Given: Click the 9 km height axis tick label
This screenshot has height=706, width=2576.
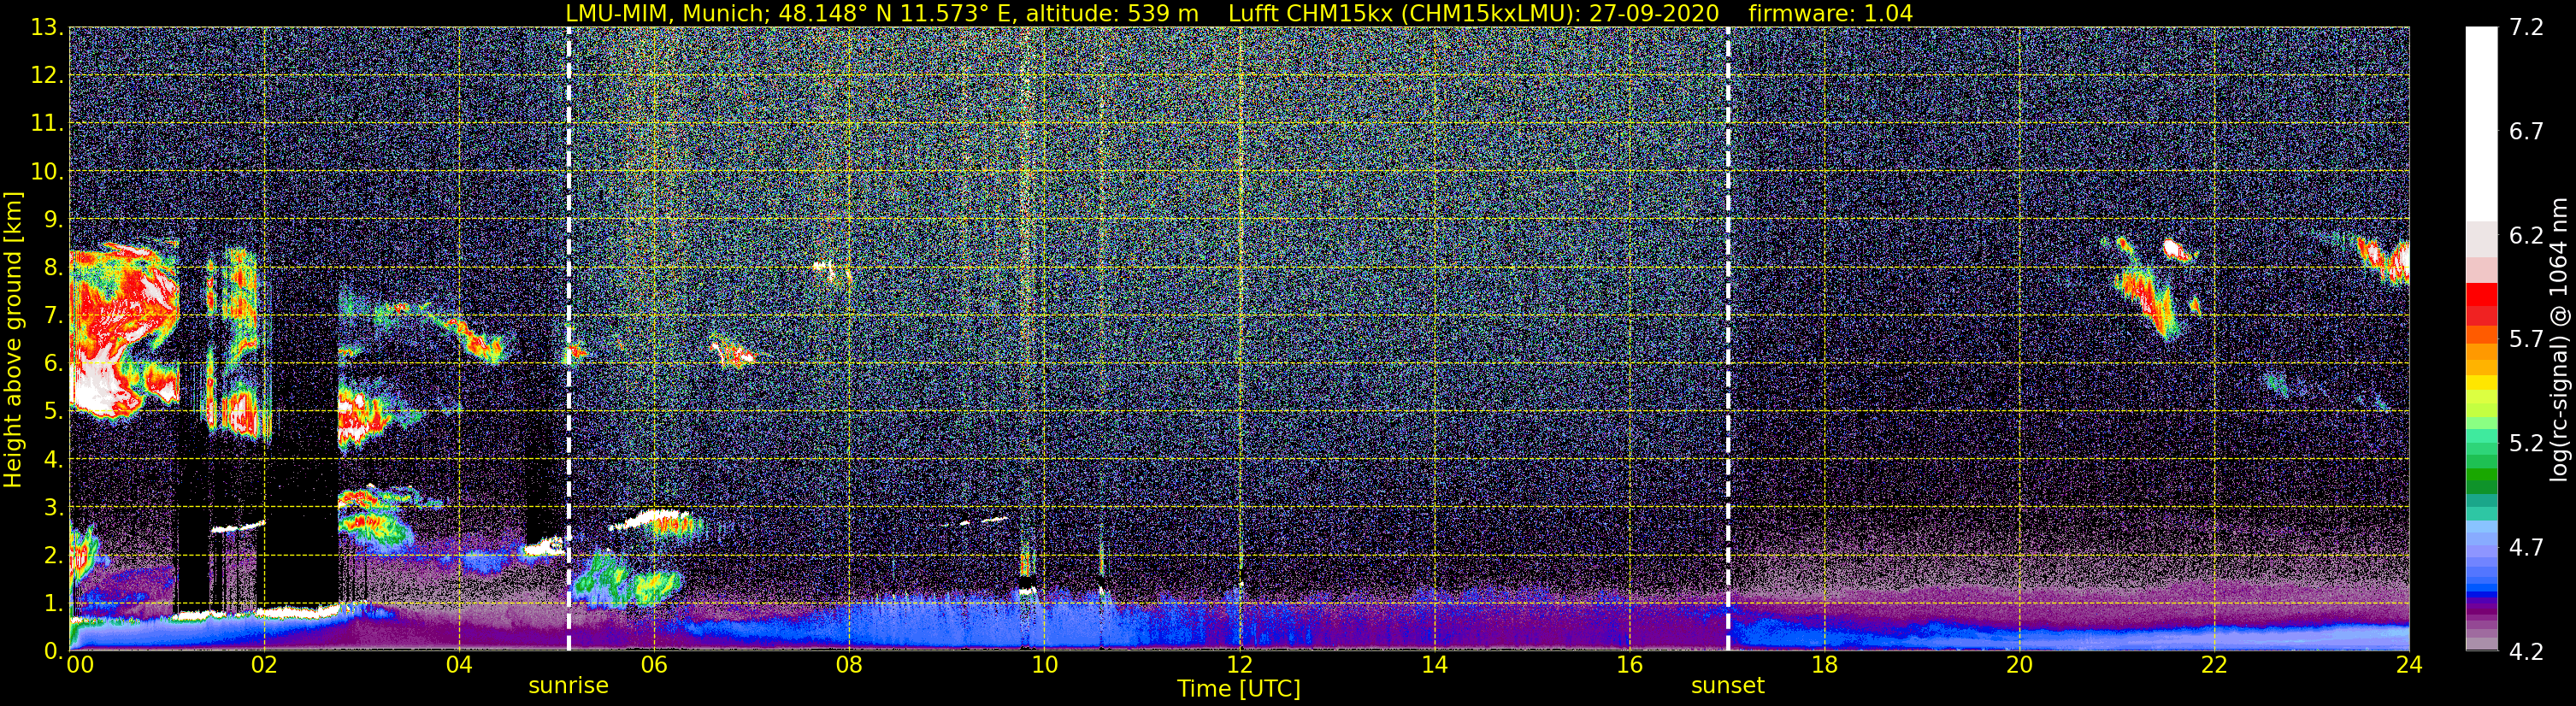Looking at the screenshot, I should click(x=52, y=220).
